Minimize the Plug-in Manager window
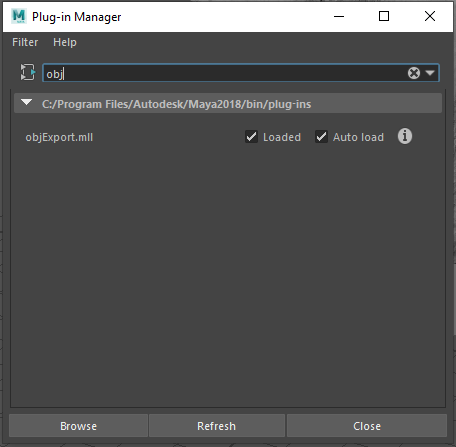Screen dimensions: 456x447 tap(339, 16)
